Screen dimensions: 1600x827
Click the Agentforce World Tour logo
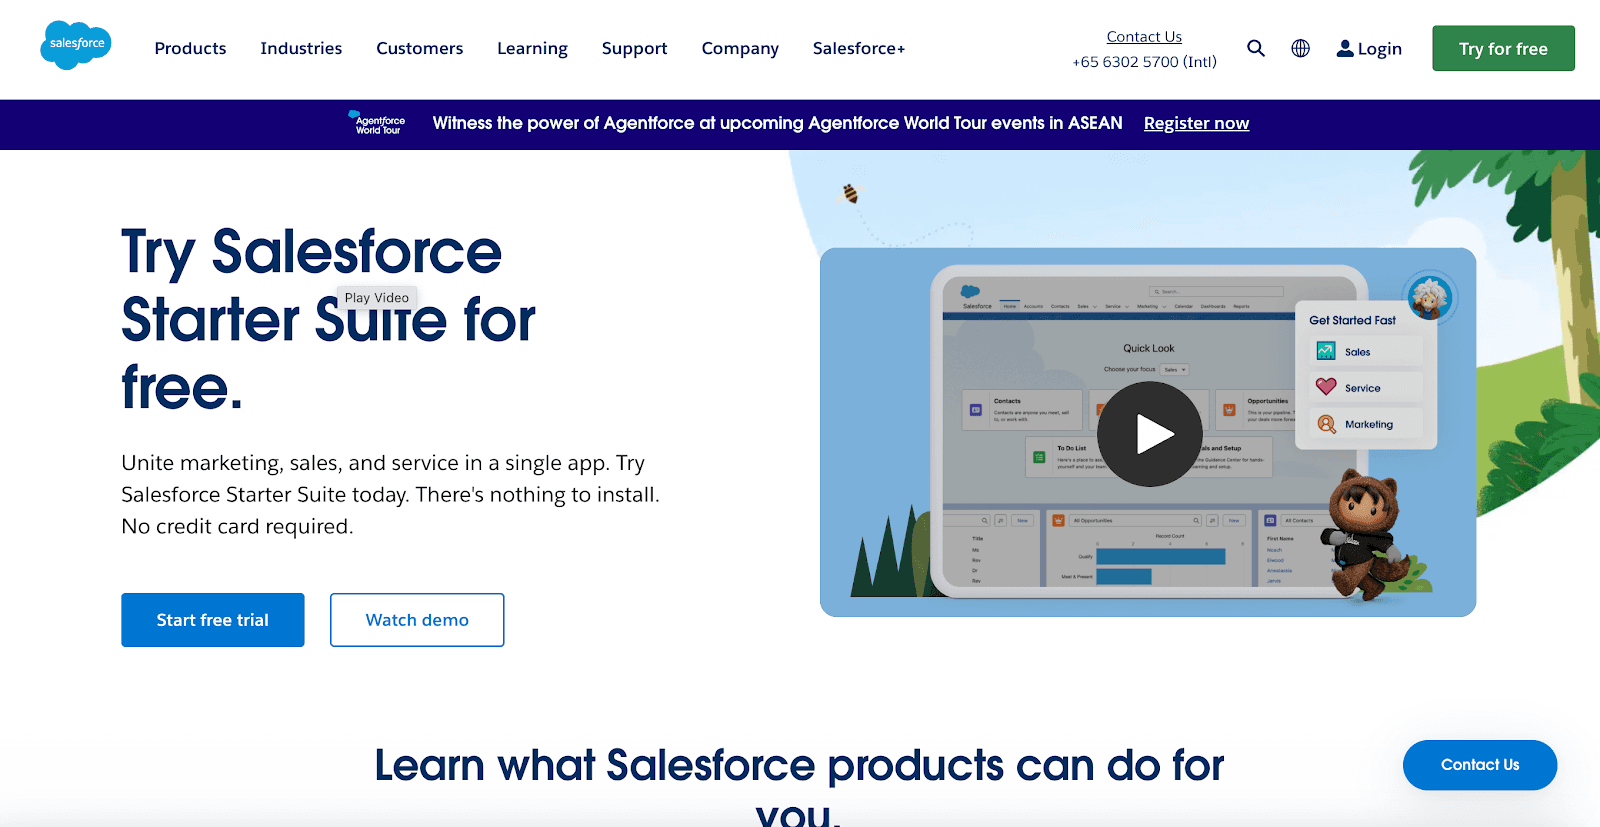tap(377, 123)
